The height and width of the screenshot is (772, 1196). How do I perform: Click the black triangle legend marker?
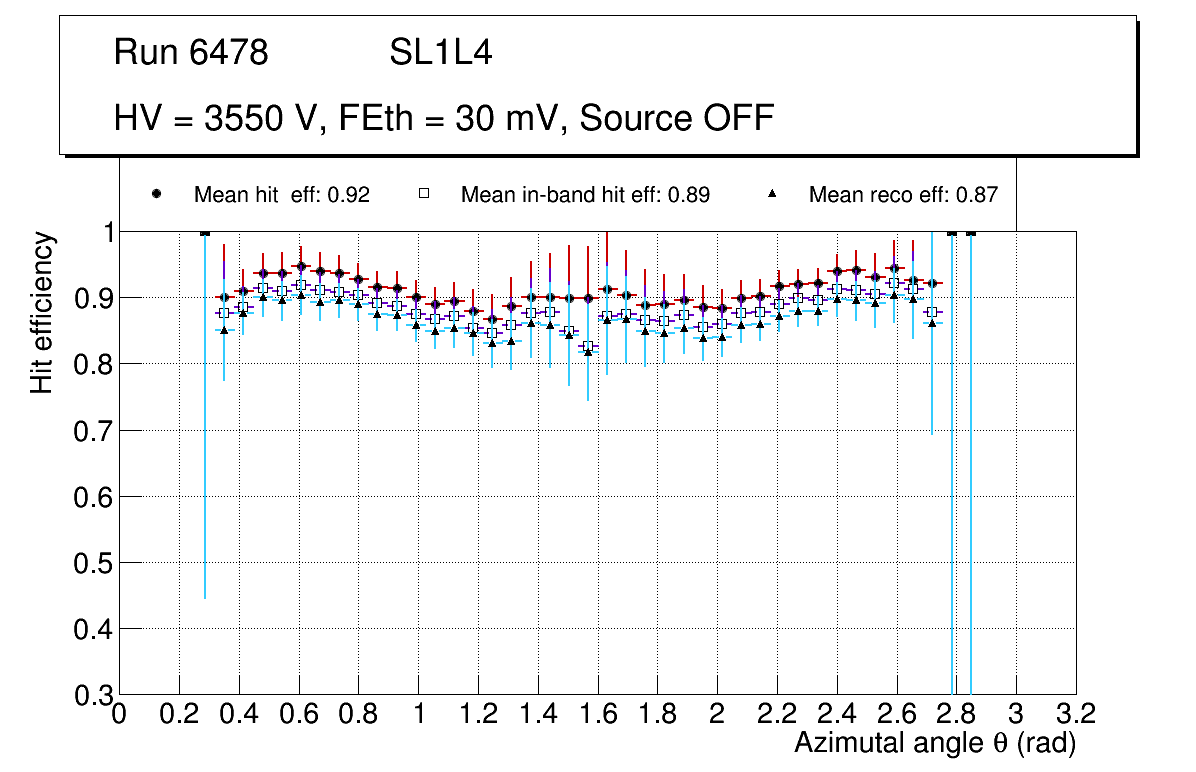(772, 195)
